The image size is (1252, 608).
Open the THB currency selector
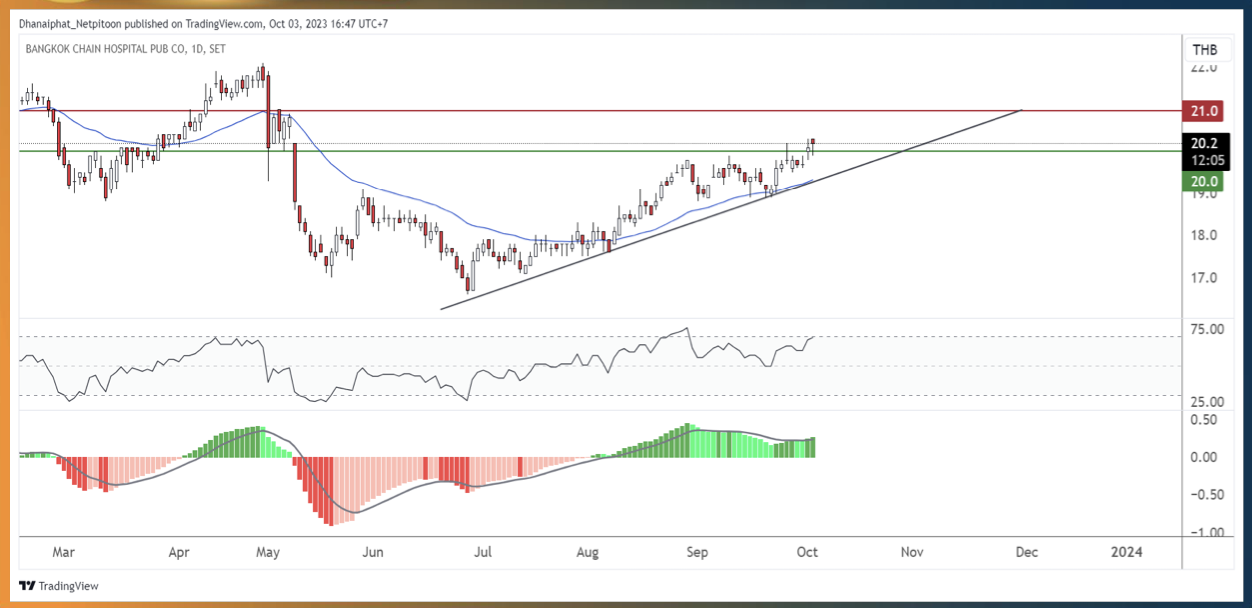pos(1205,50)
